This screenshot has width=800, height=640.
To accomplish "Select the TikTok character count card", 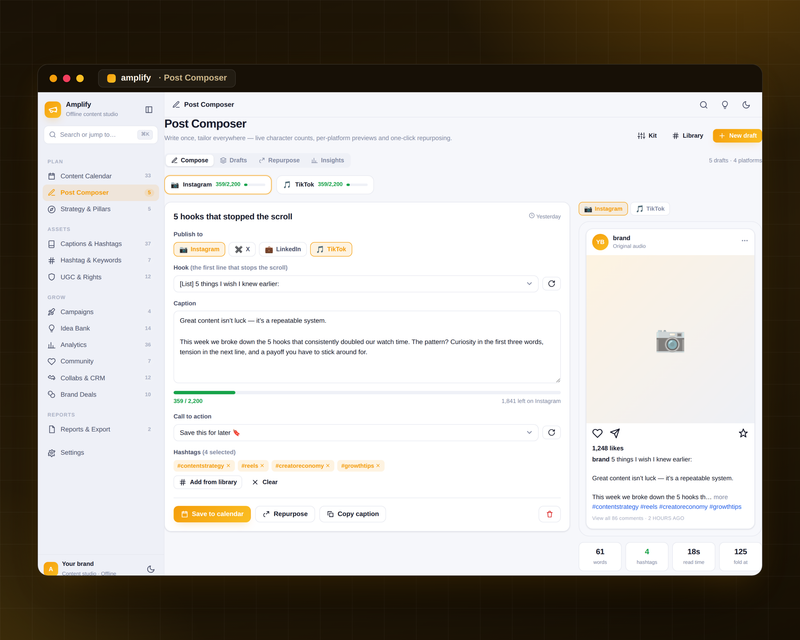I will coord(324,185).
